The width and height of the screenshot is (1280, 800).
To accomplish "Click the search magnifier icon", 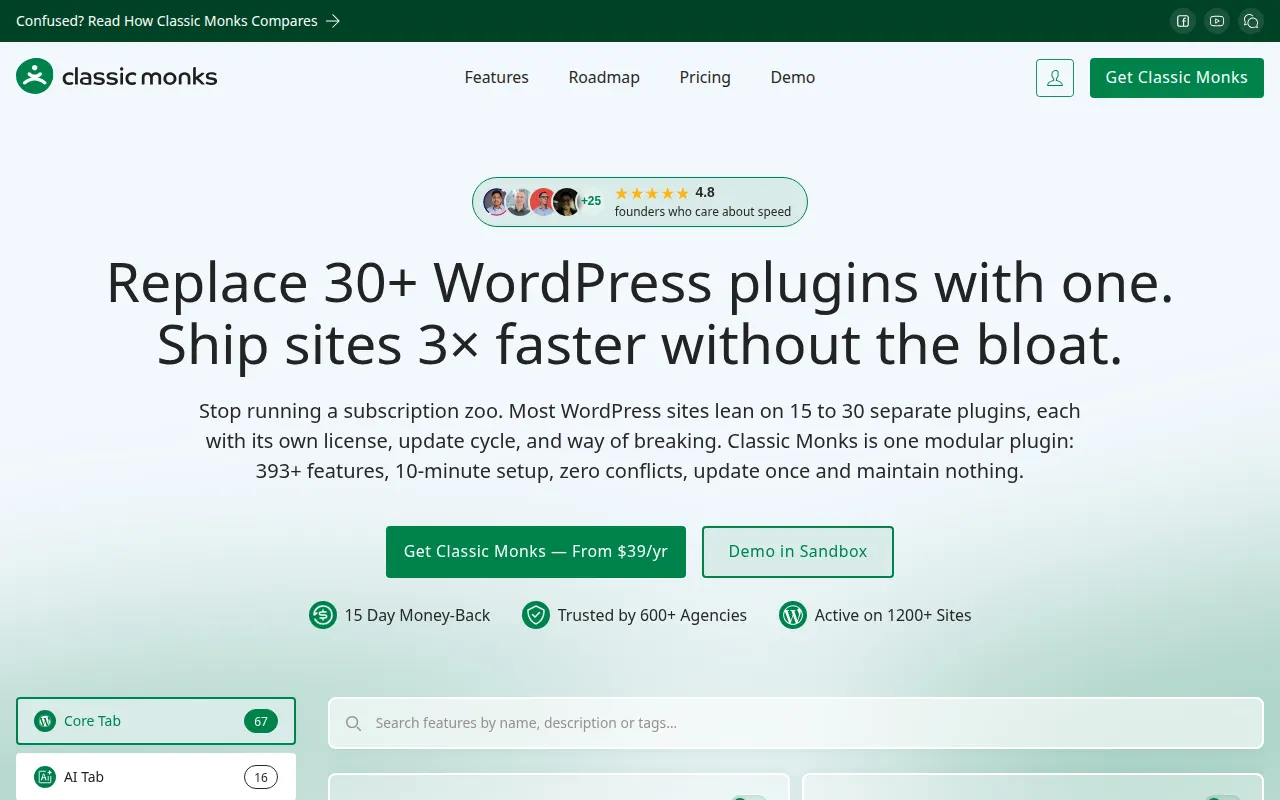I will (x=353, y=723).
